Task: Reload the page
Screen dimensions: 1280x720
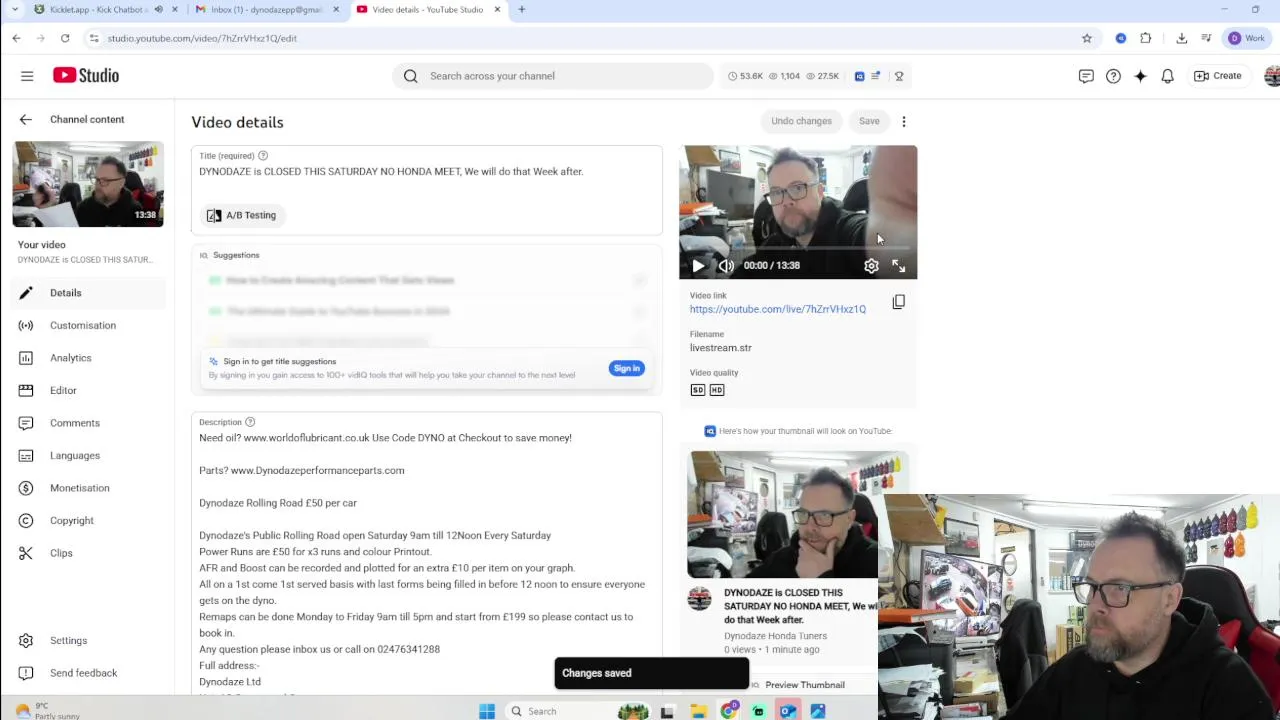Action: pos(65,38)
